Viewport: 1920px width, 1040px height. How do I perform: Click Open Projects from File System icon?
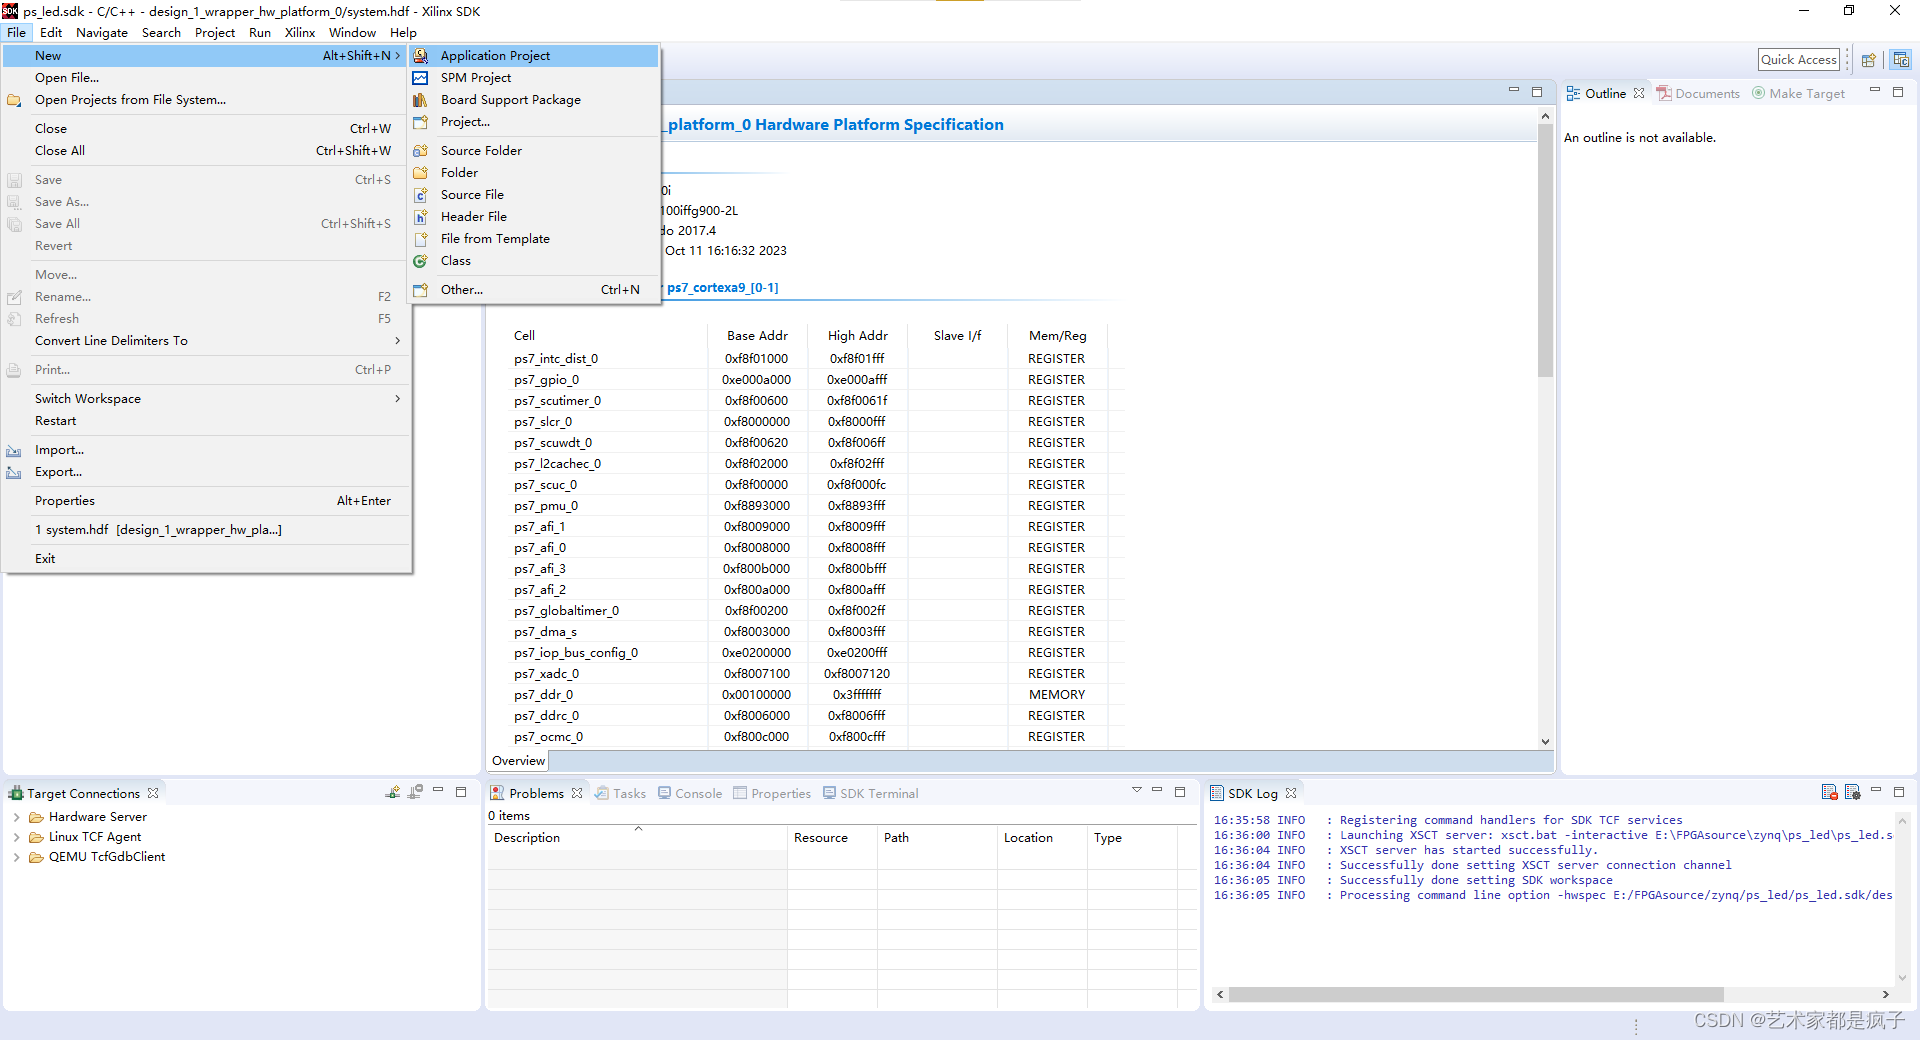coord(14,100)
